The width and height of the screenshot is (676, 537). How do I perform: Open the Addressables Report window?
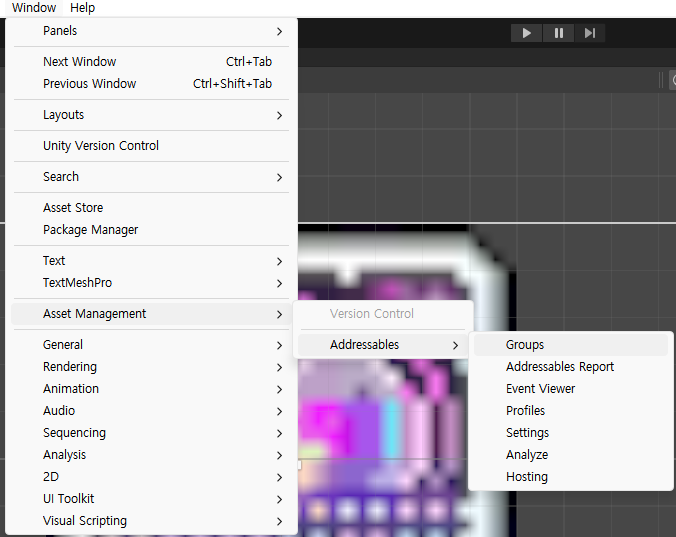click(571, 367)
